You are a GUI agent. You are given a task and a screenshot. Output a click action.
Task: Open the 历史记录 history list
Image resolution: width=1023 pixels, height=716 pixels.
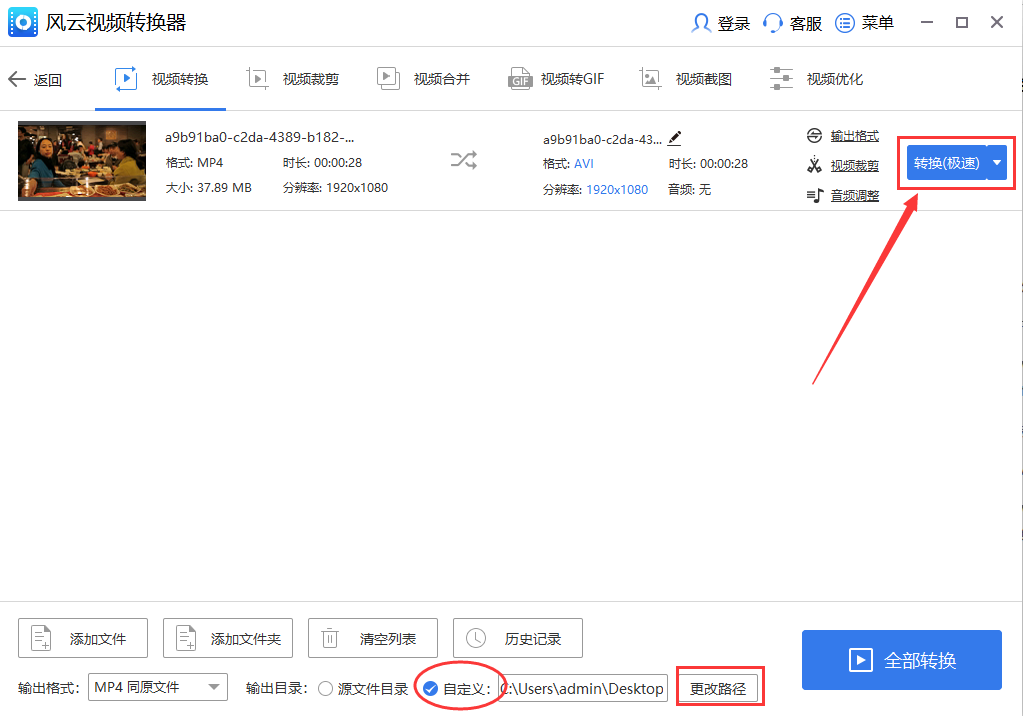click(517, 638)
